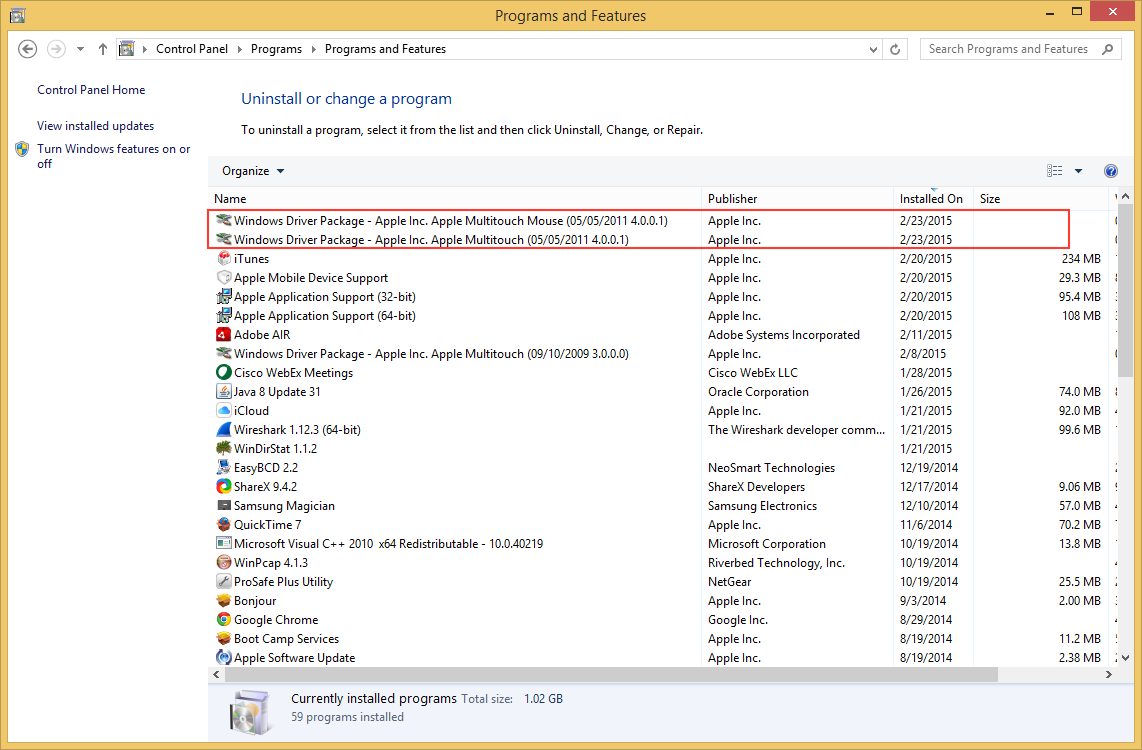Viewport: 1142px width, 750px height.
Task: Select the iCloud icon
Action: [x=224, y=410]
